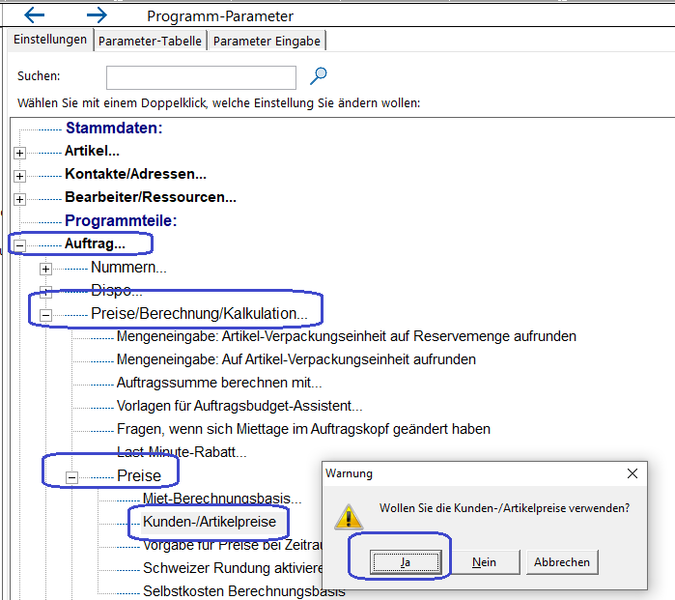Select the Bearbeiter/Ressourcen... tree entry

pyautogui.click(x=151, y=198)
